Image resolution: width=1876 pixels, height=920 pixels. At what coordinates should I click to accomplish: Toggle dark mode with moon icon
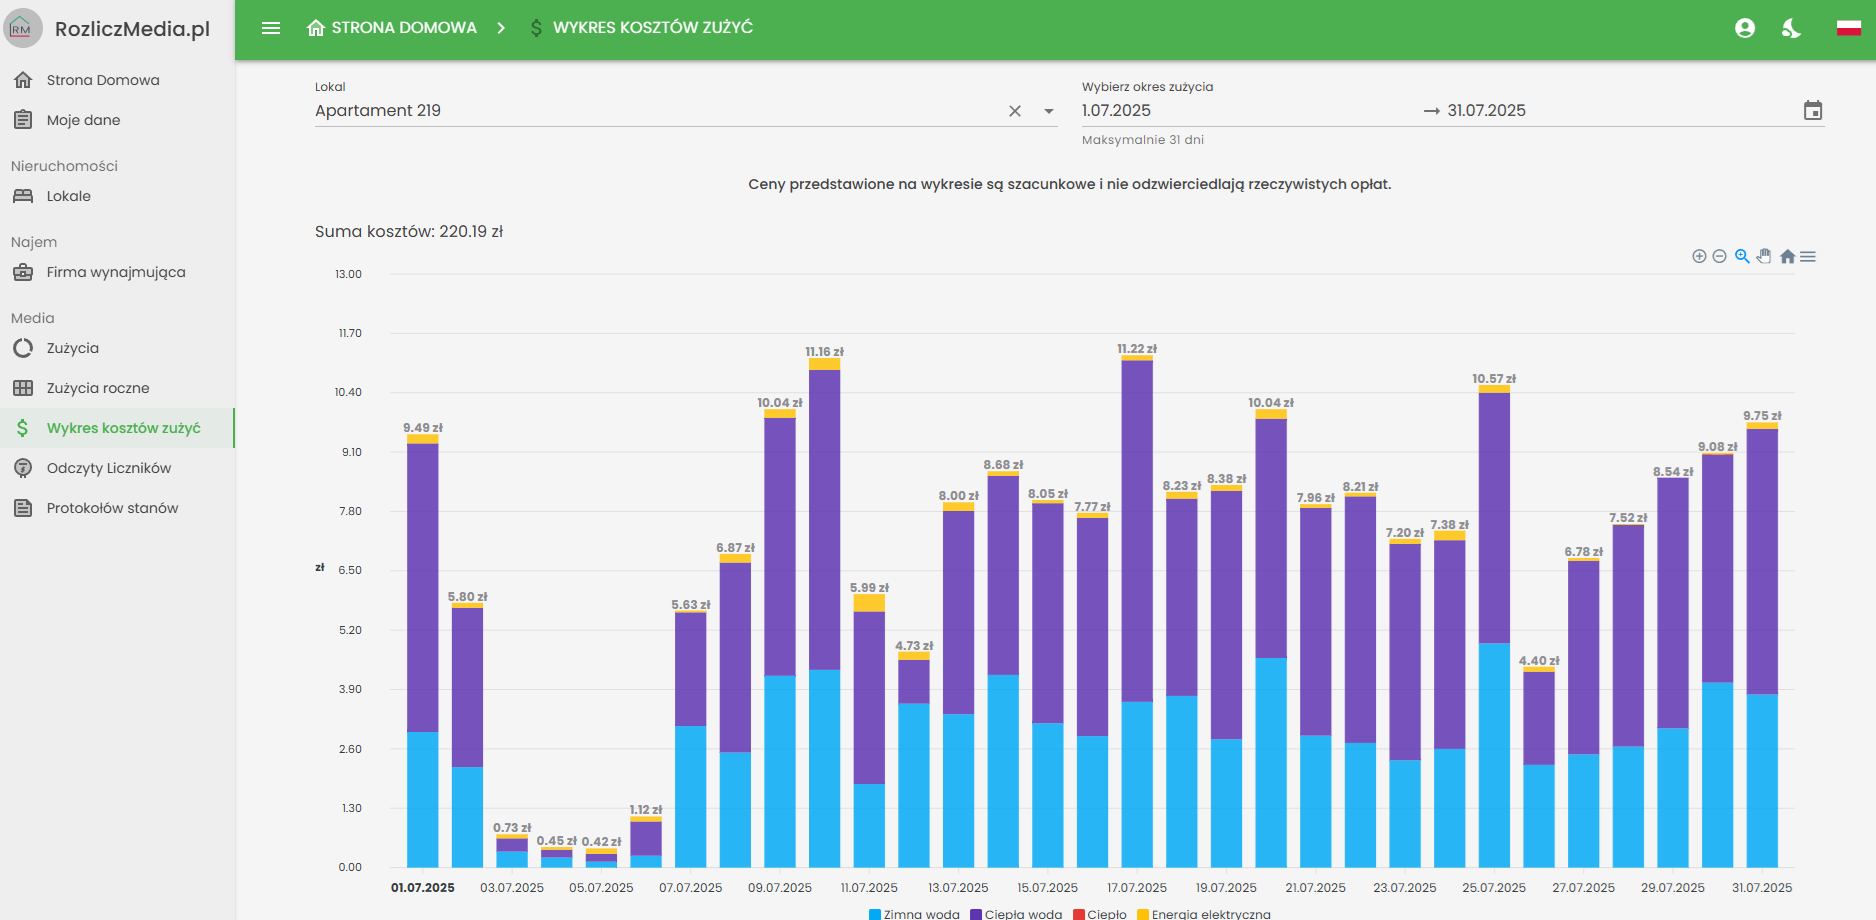click(1791, 28)
